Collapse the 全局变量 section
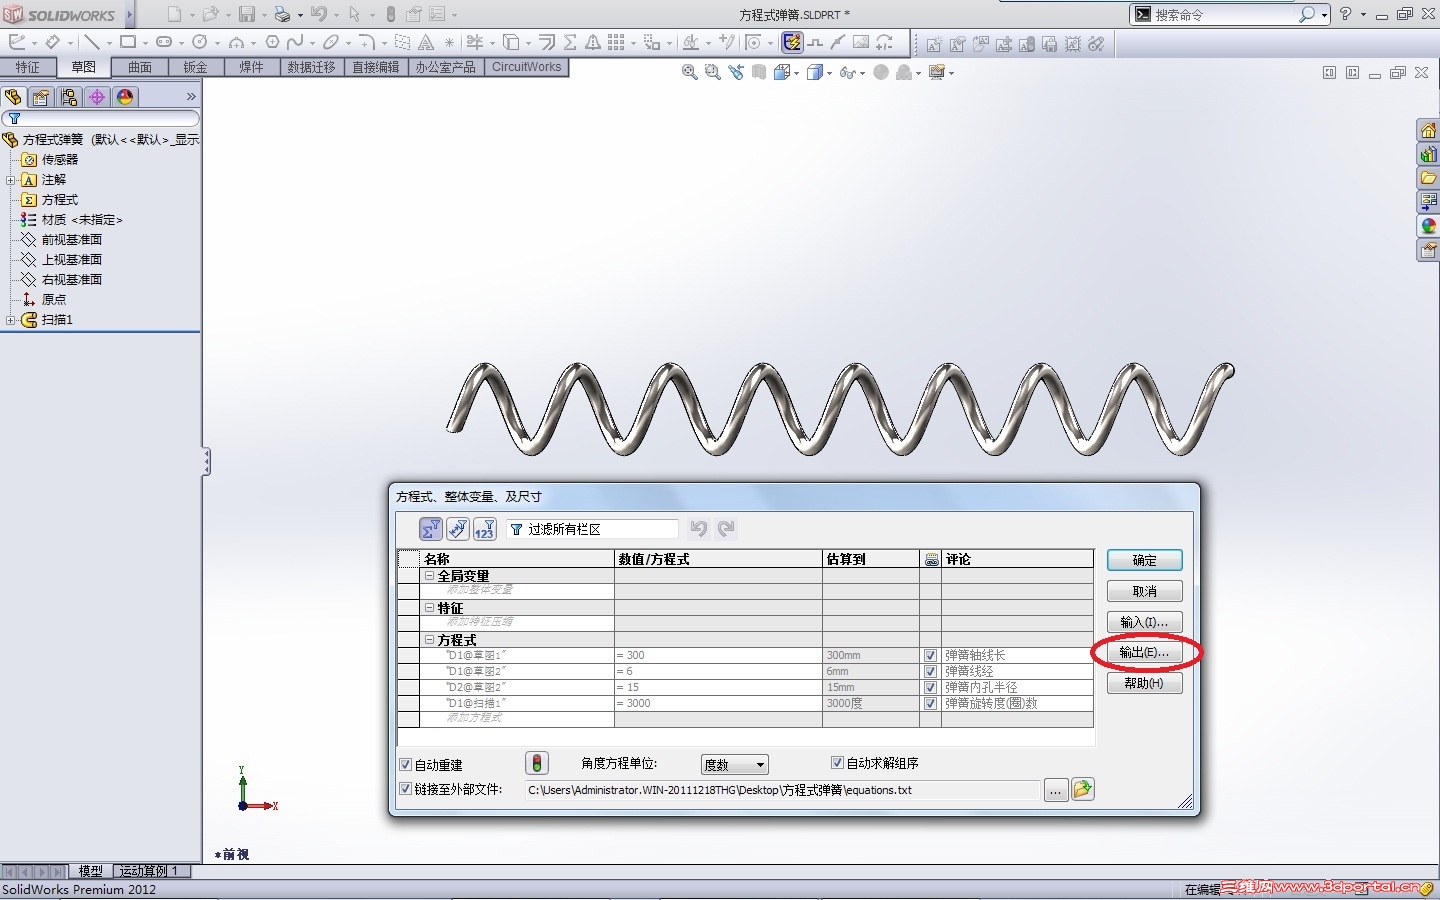 pos(430,576)
